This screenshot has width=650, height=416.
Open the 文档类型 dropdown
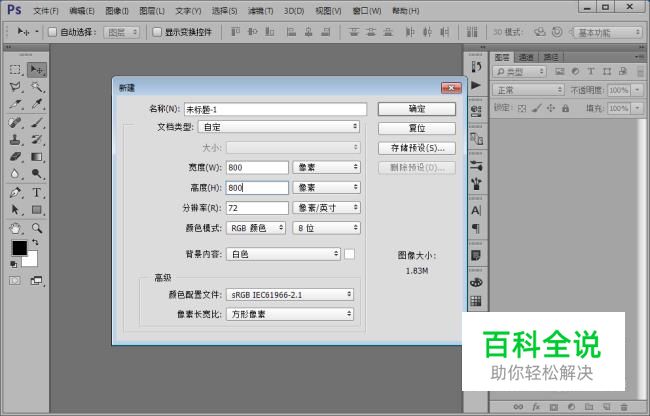pyautogui.click(x=279, y=127)
